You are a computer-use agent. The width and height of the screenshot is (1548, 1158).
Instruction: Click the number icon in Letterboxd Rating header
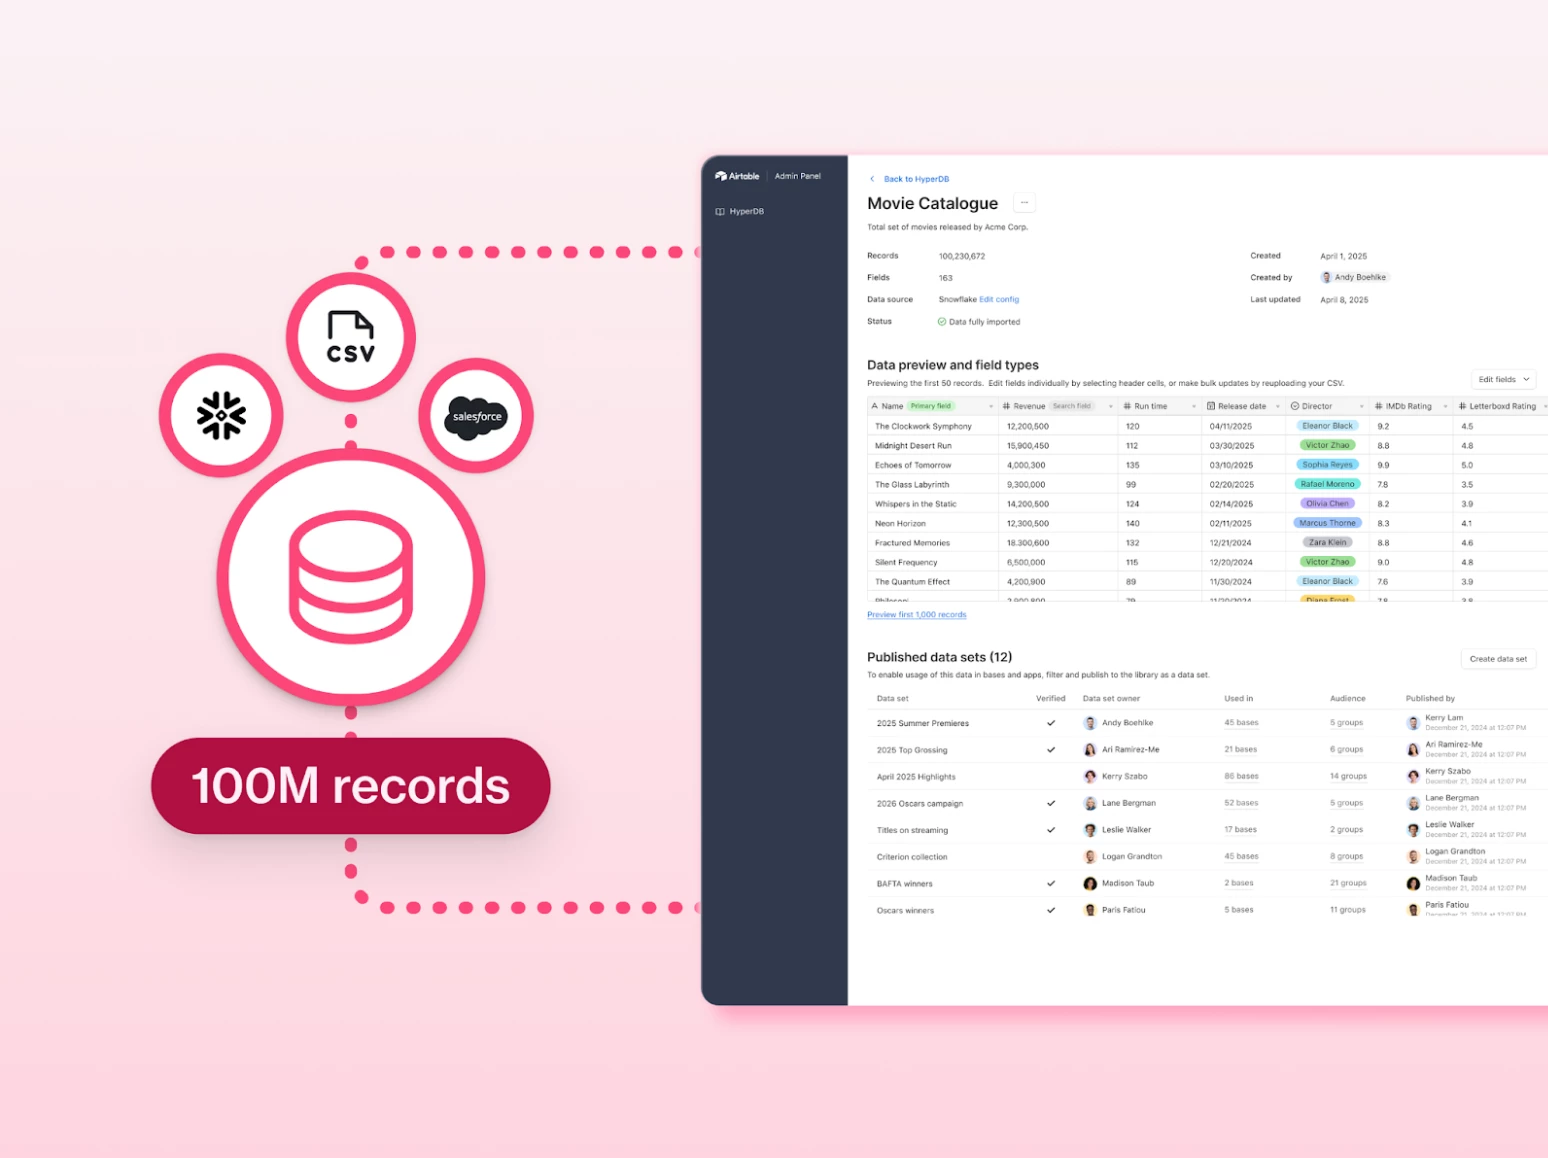(1463, 406)
